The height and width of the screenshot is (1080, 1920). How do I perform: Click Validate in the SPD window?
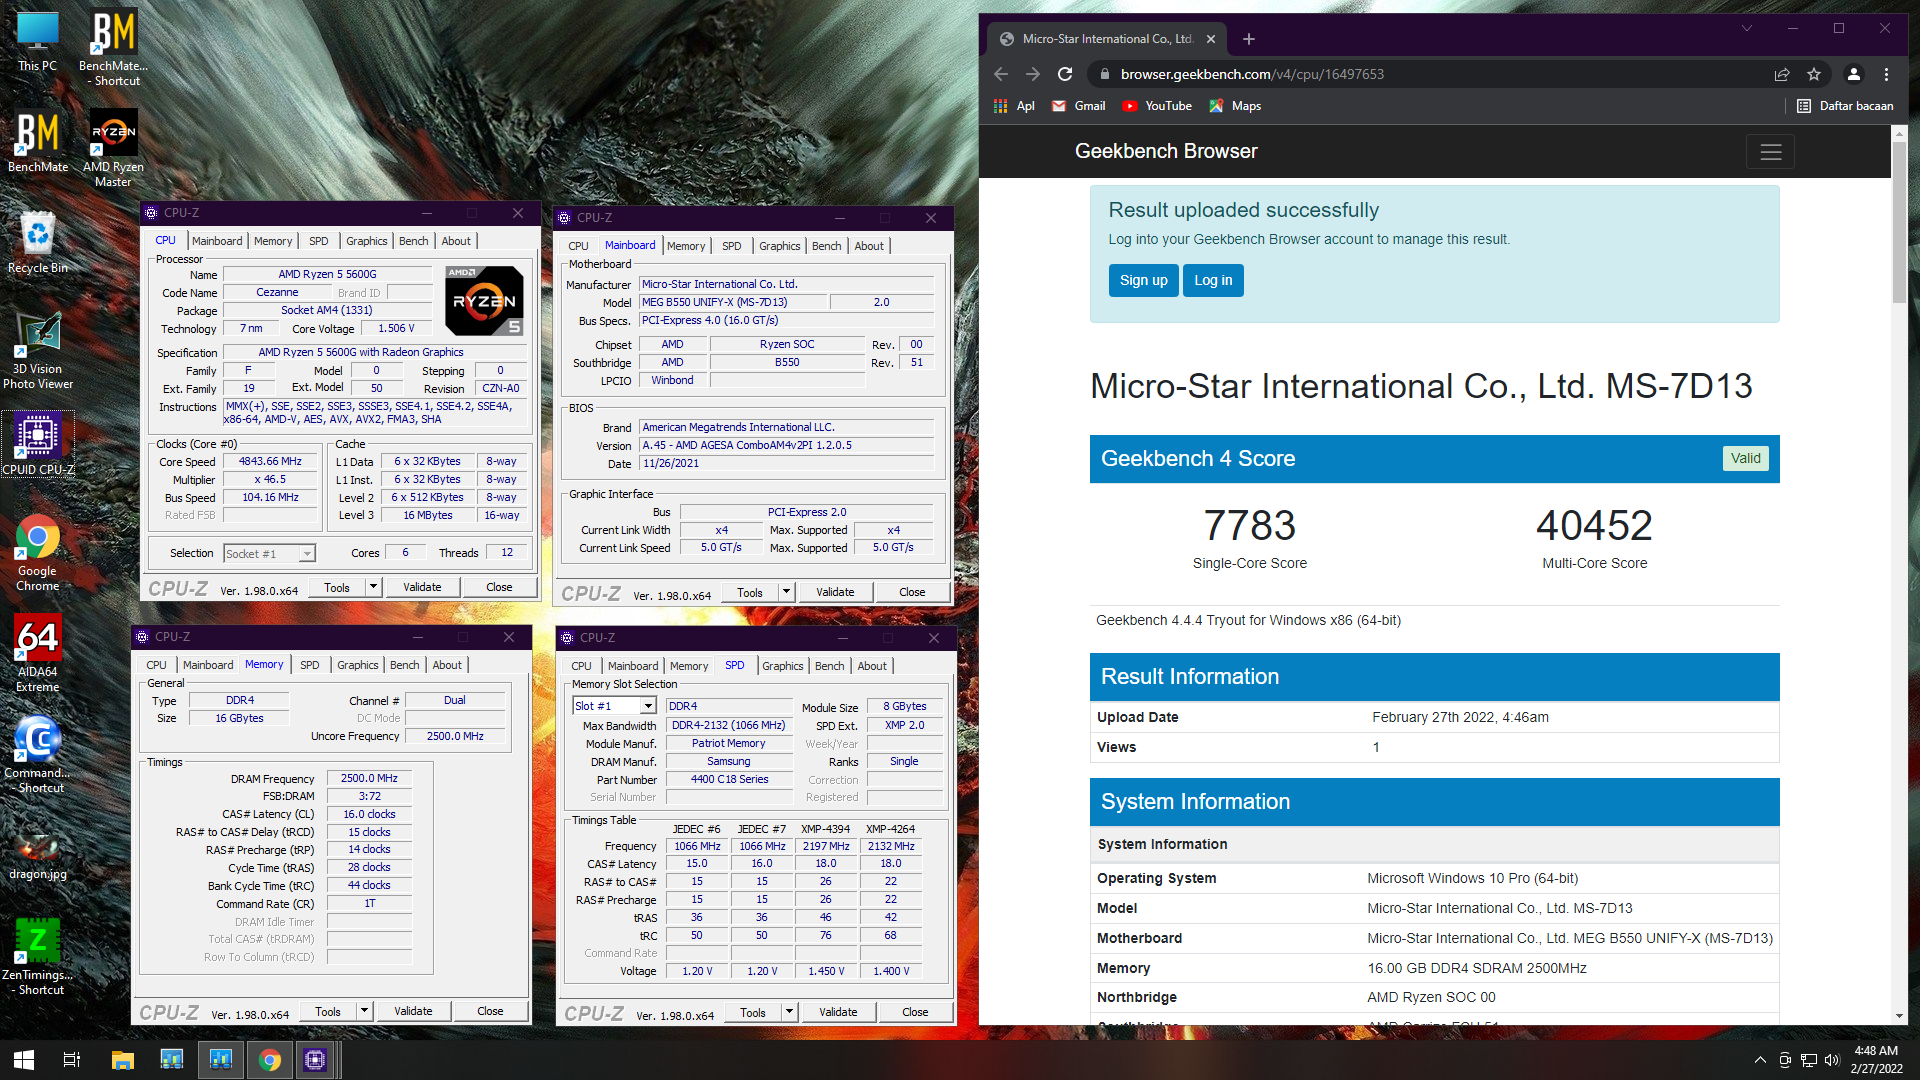pyautogui.click(x=838, y=1012)
